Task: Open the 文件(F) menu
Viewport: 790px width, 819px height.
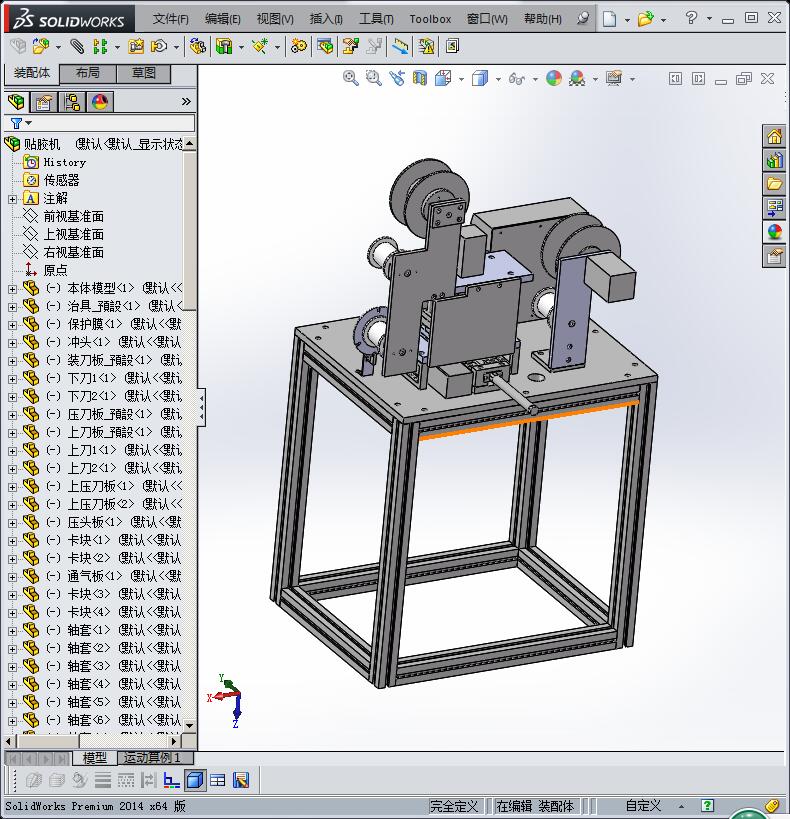Action: [x=170, y=19]
